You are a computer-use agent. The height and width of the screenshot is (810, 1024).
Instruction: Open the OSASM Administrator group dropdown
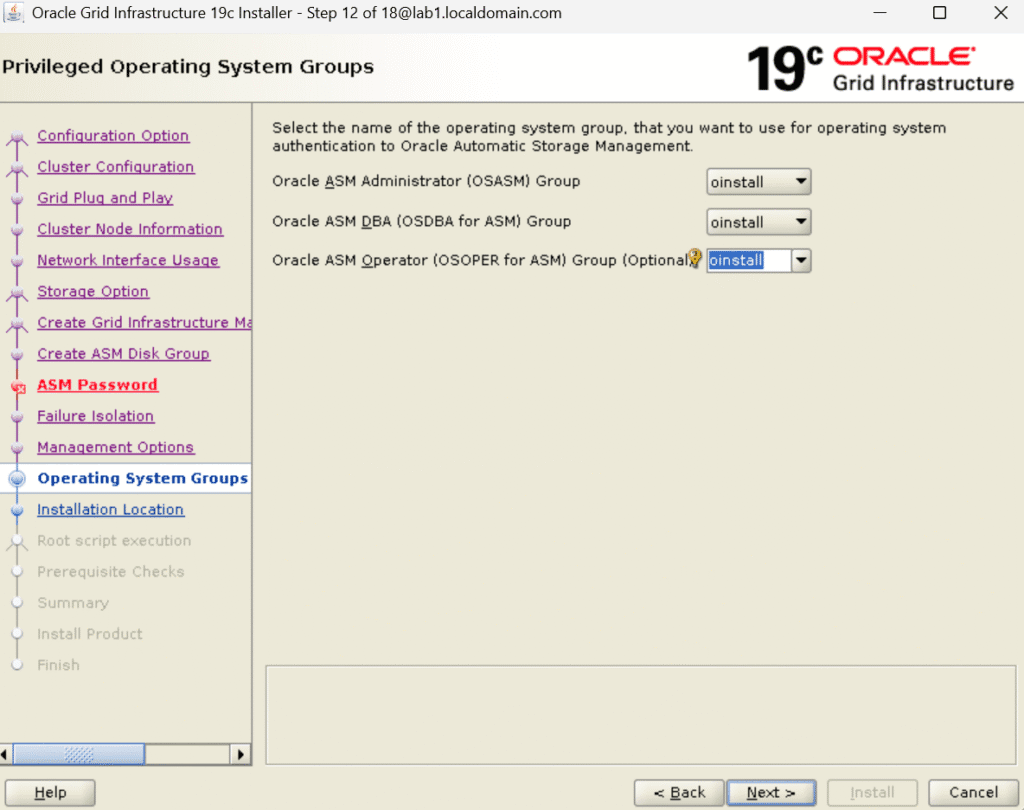758,182
